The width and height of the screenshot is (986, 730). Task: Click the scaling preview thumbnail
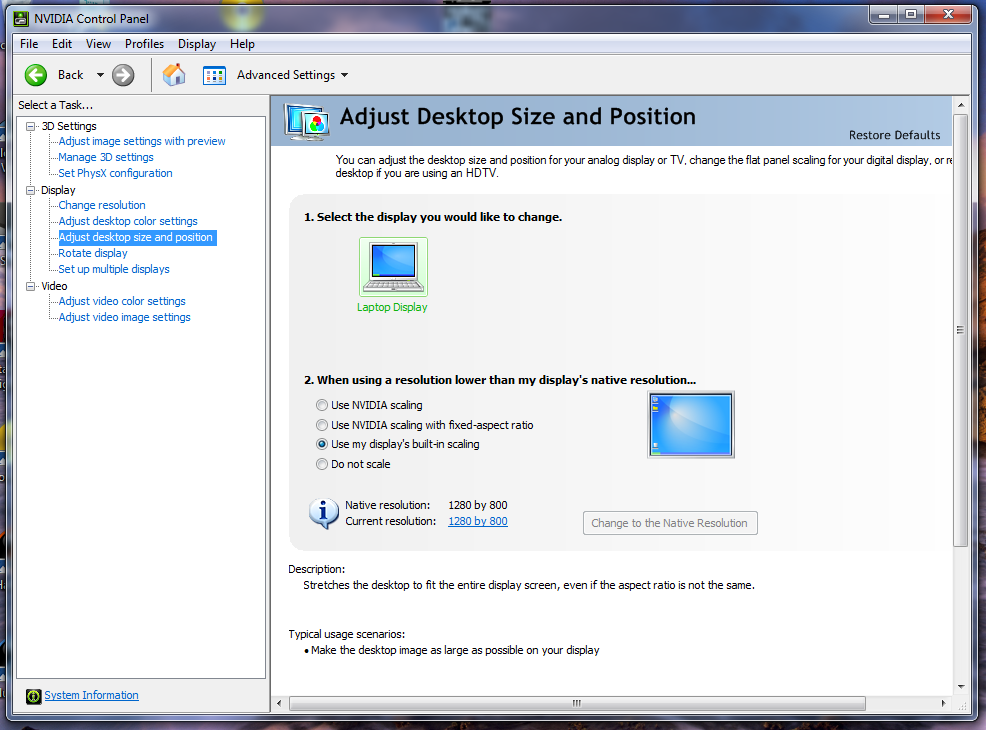(691, 424)
